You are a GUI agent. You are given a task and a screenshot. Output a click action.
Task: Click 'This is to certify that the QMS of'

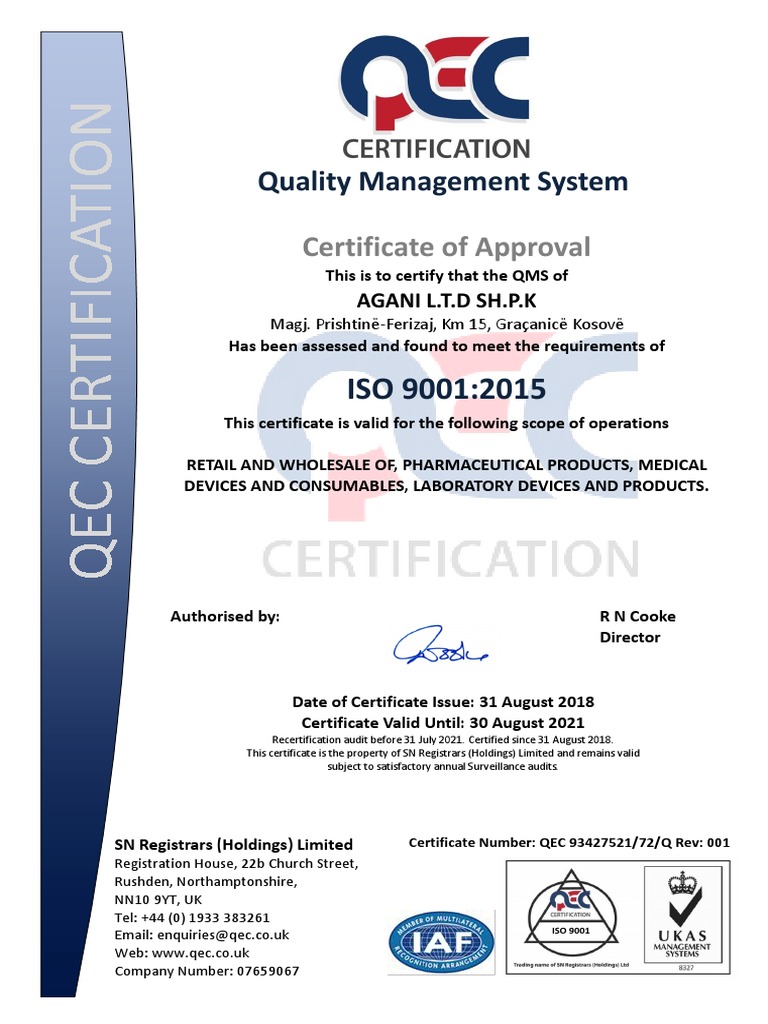[447, 276]
